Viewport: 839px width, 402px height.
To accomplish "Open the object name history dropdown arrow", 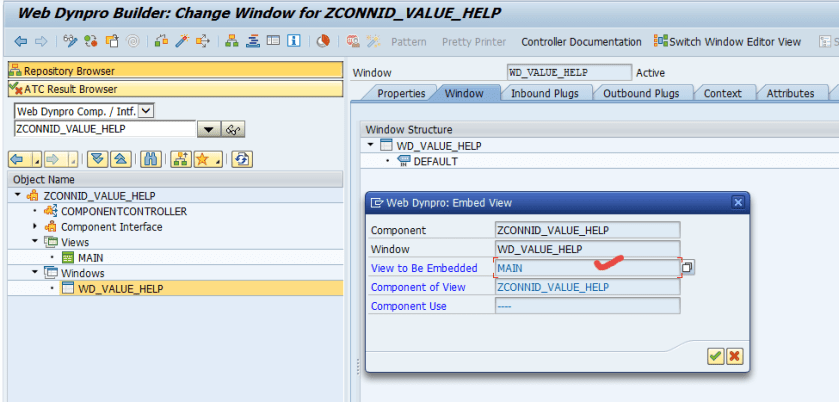I will (209, 130).
